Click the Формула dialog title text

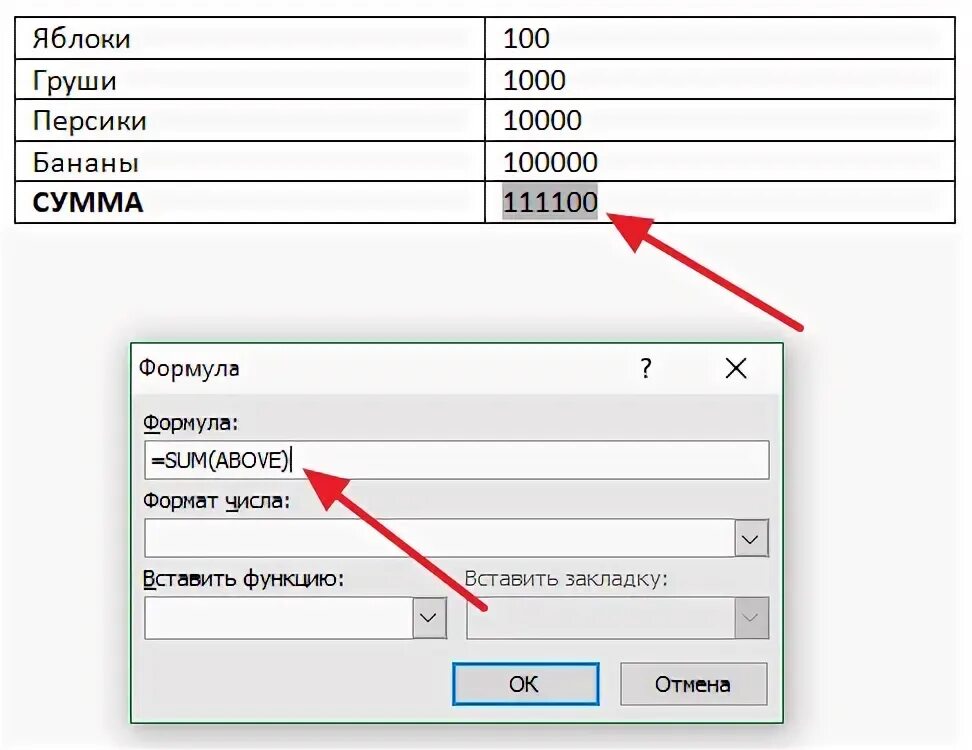pyautogui.click(x=188, y=368)
